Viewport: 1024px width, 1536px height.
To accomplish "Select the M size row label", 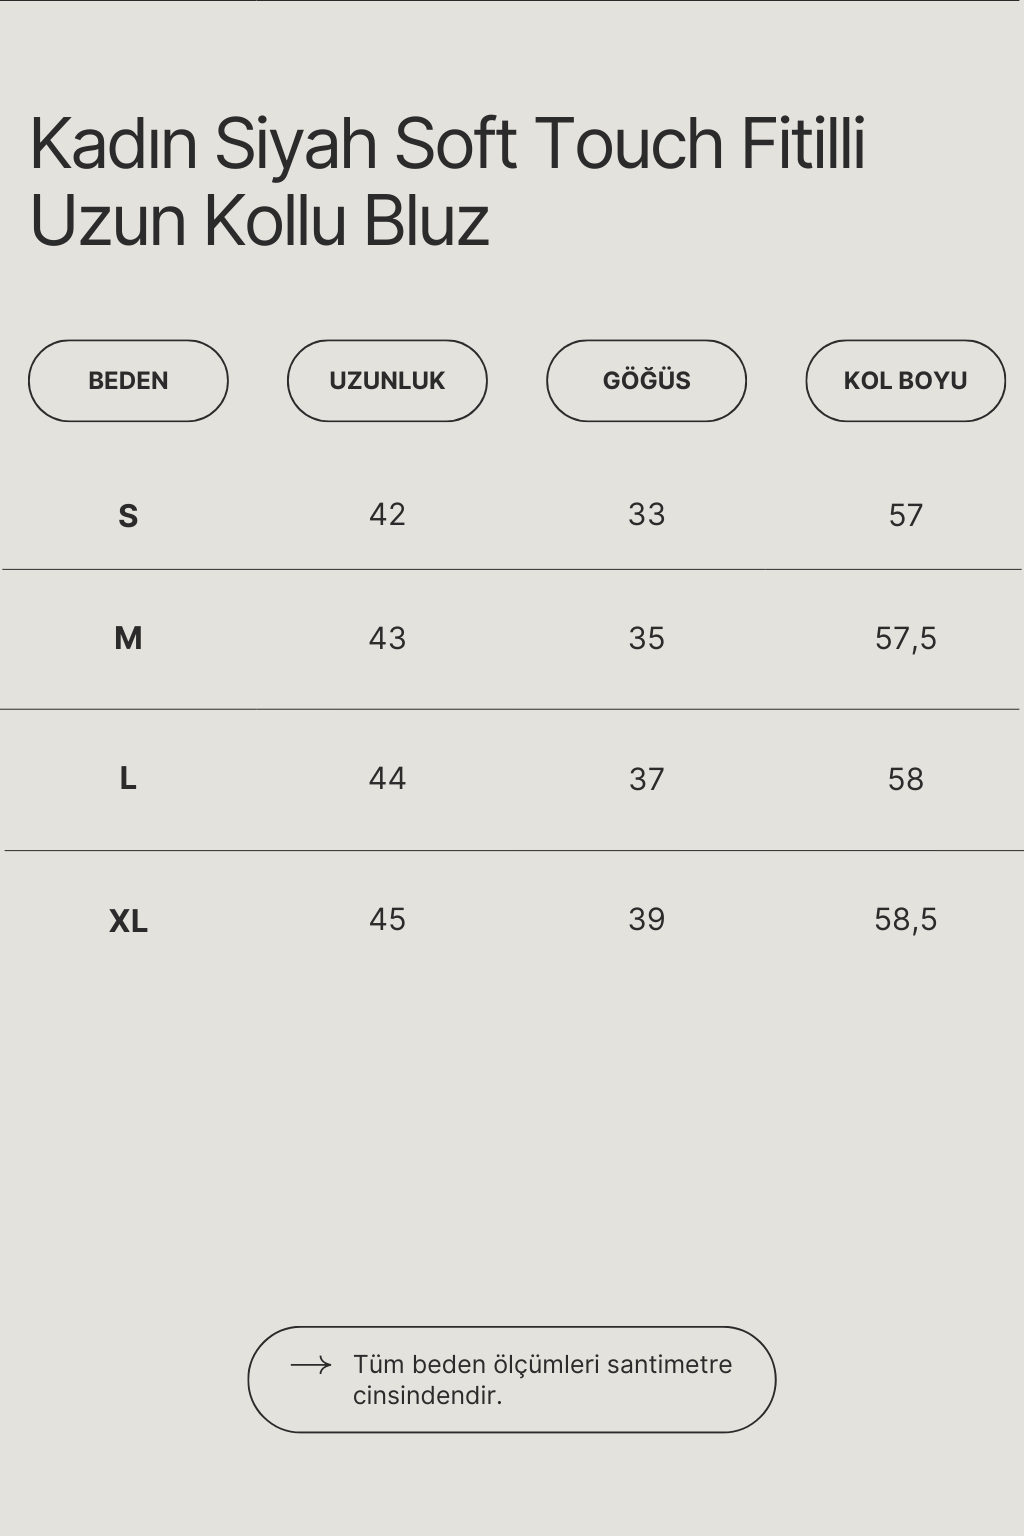I will (x=128, y=638).
